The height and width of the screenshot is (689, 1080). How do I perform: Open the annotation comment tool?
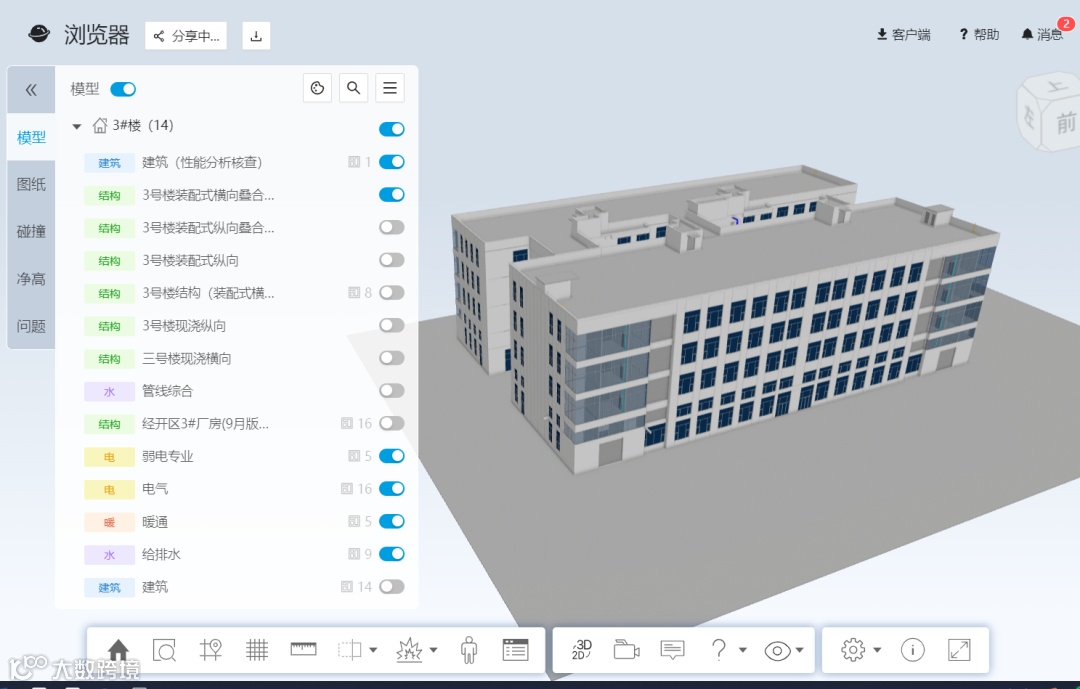tap(672, 649)
